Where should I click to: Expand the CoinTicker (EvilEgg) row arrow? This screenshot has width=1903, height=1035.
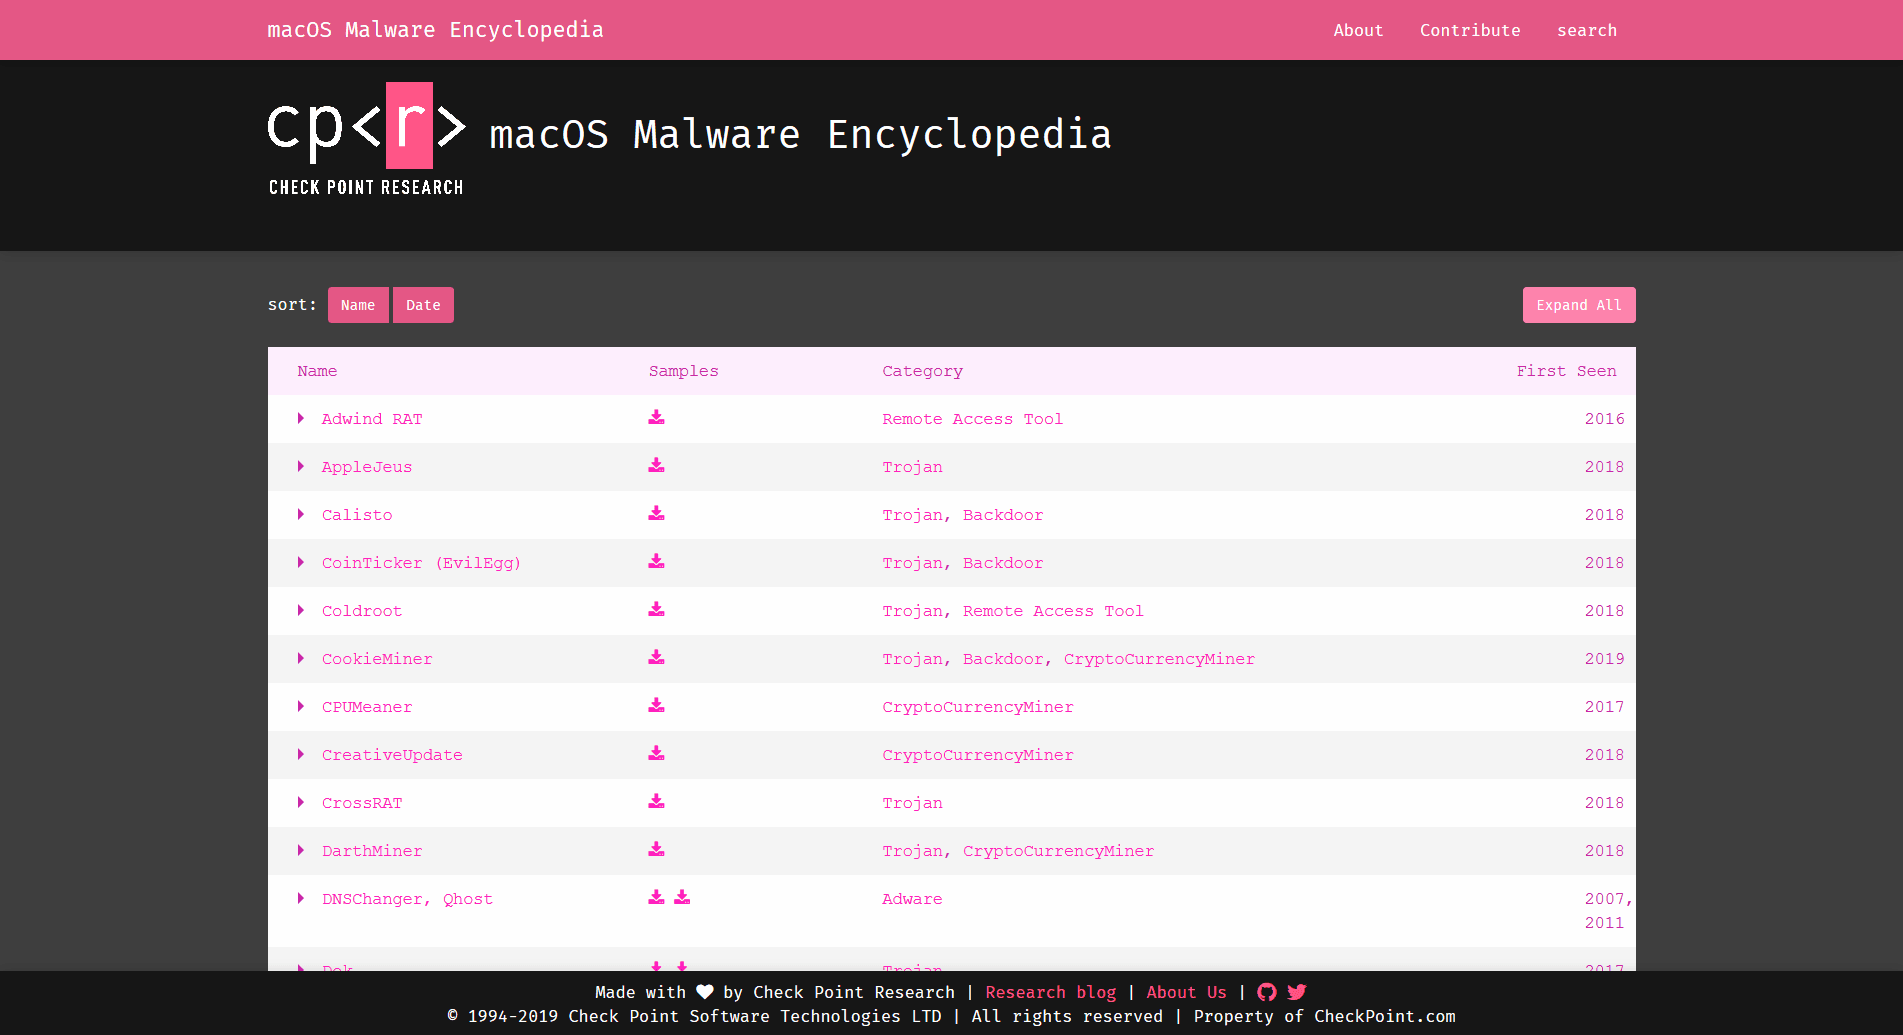300,562
